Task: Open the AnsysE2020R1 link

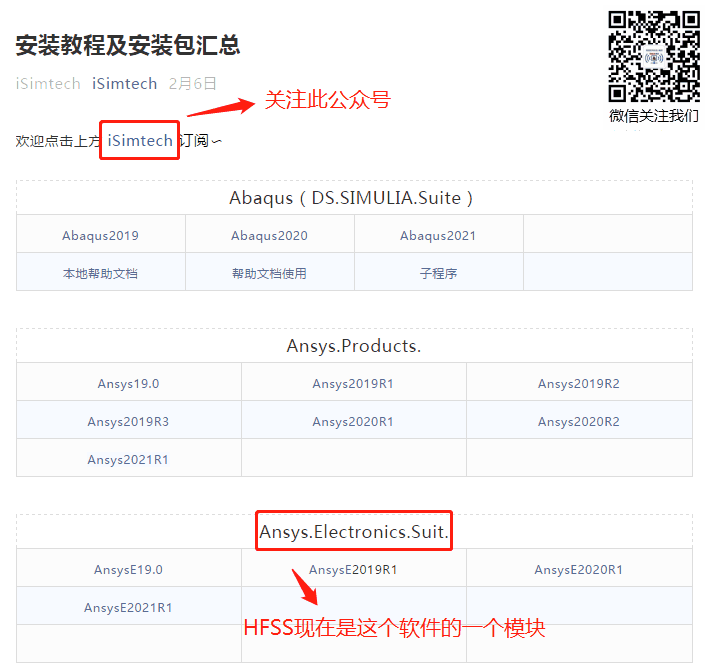Action: [579, 570]
